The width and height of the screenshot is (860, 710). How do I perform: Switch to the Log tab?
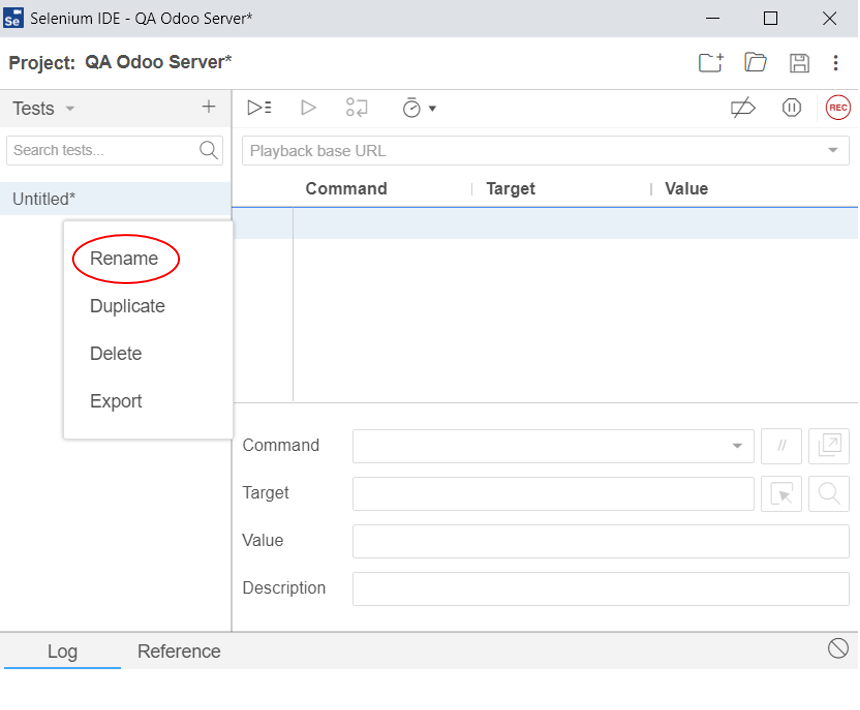click(x=63, y=651)
